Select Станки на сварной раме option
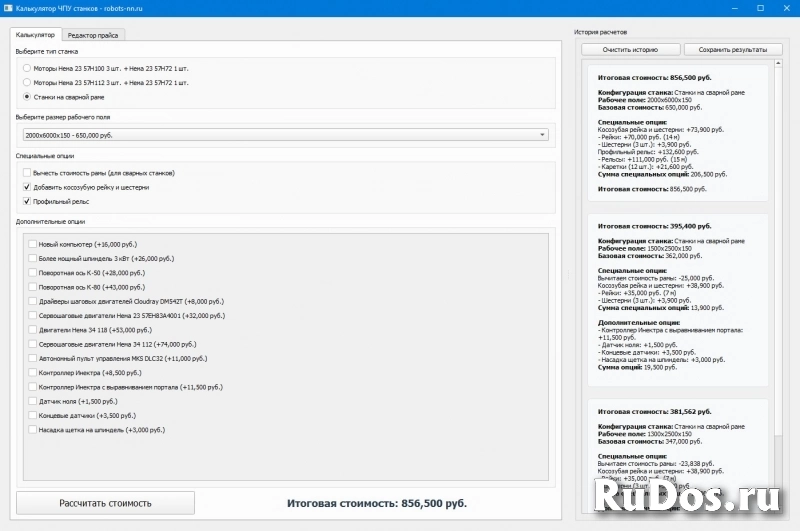 [27, 97]
